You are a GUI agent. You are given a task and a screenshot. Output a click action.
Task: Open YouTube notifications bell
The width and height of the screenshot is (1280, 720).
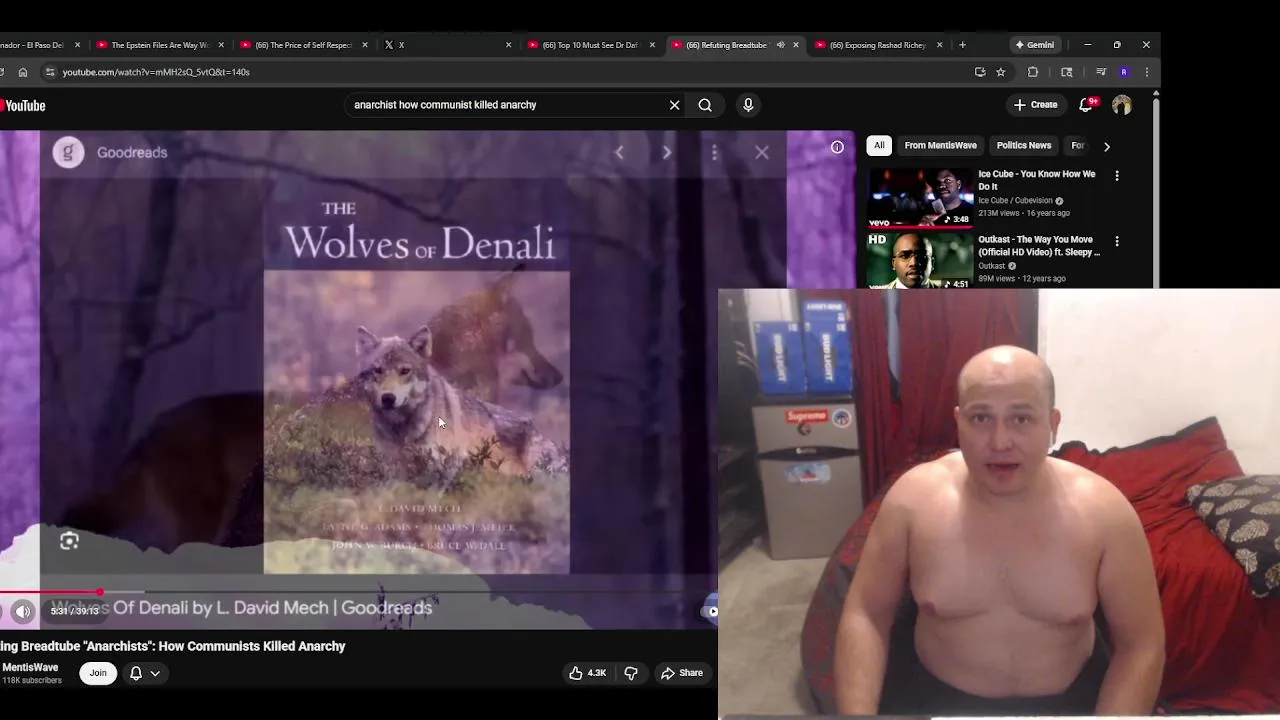coord(1086,105)
